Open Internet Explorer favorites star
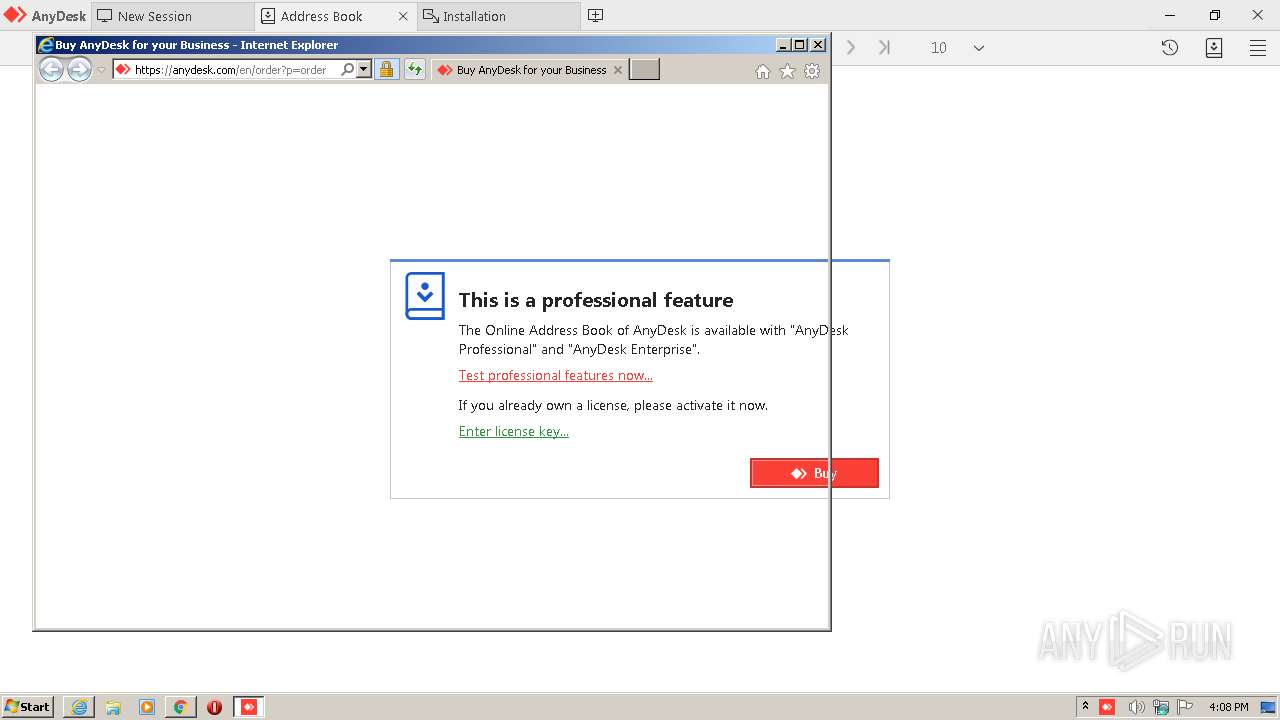The image size is (1280, 720). point(787,71)
